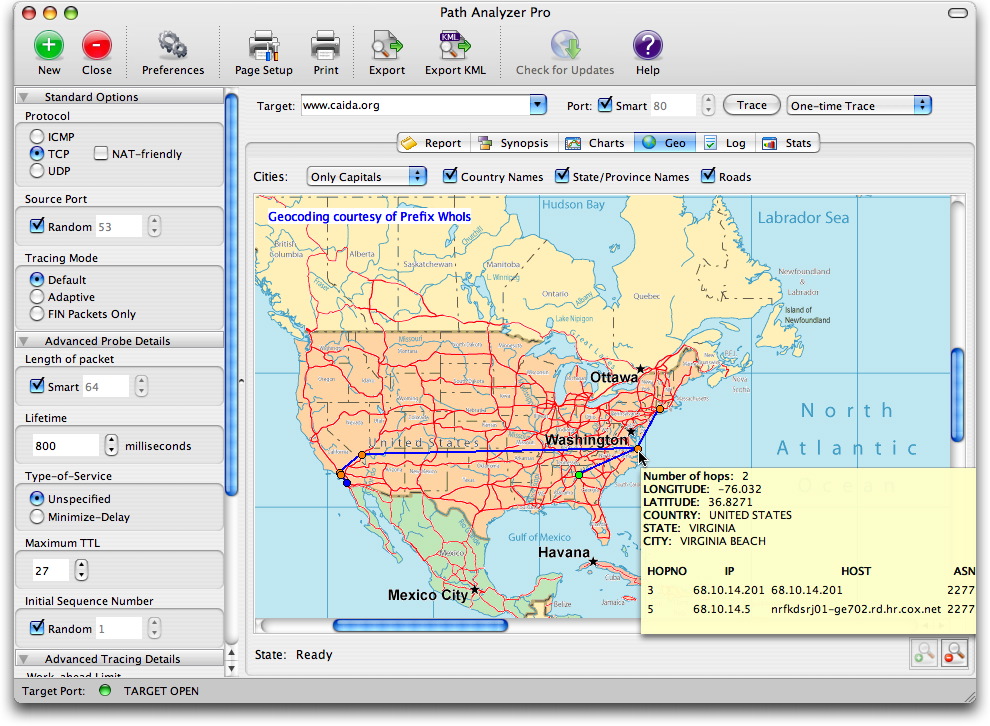990x726 pixels.
Task: Click the Page Setup toolbar icon
Action: (262, 45)
